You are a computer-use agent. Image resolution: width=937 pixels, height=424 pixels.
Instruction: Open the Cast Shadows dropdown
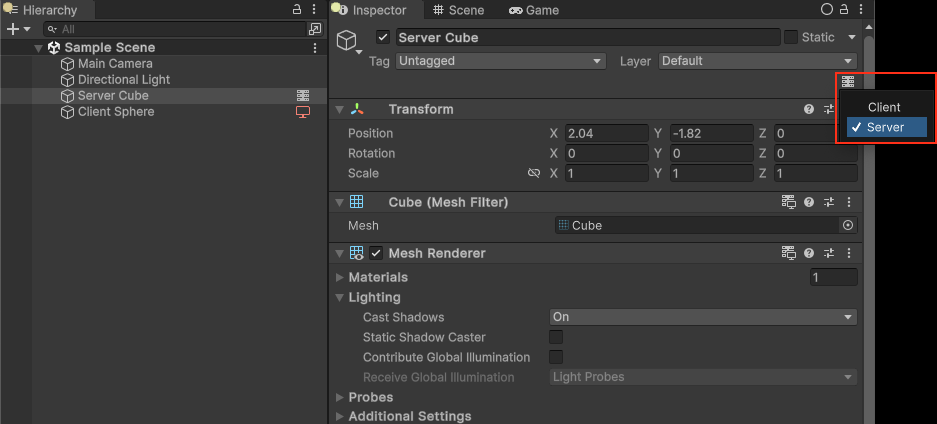click(703, 317)
